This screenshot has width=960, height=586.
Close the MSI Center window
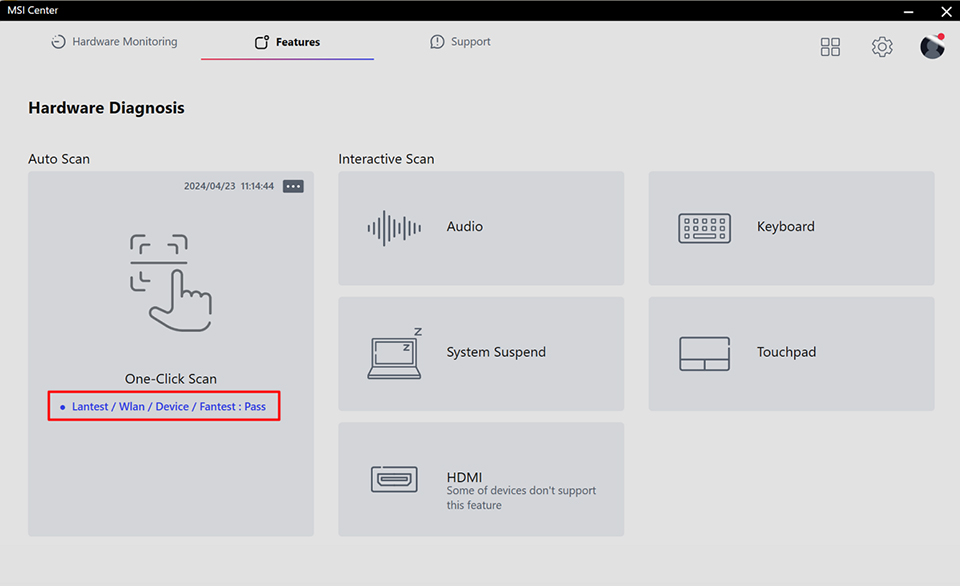tap(946, 11)
